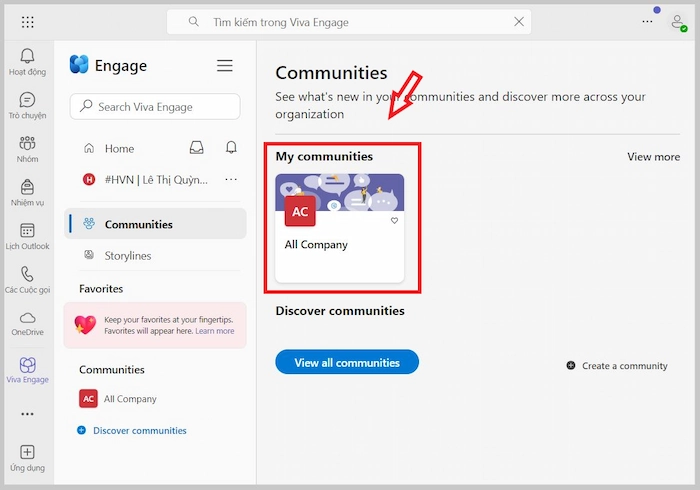This screenshot has height=490, width=700.
Task: Open Trò chuyện chat in Teams rail
Action: [27, 106]
